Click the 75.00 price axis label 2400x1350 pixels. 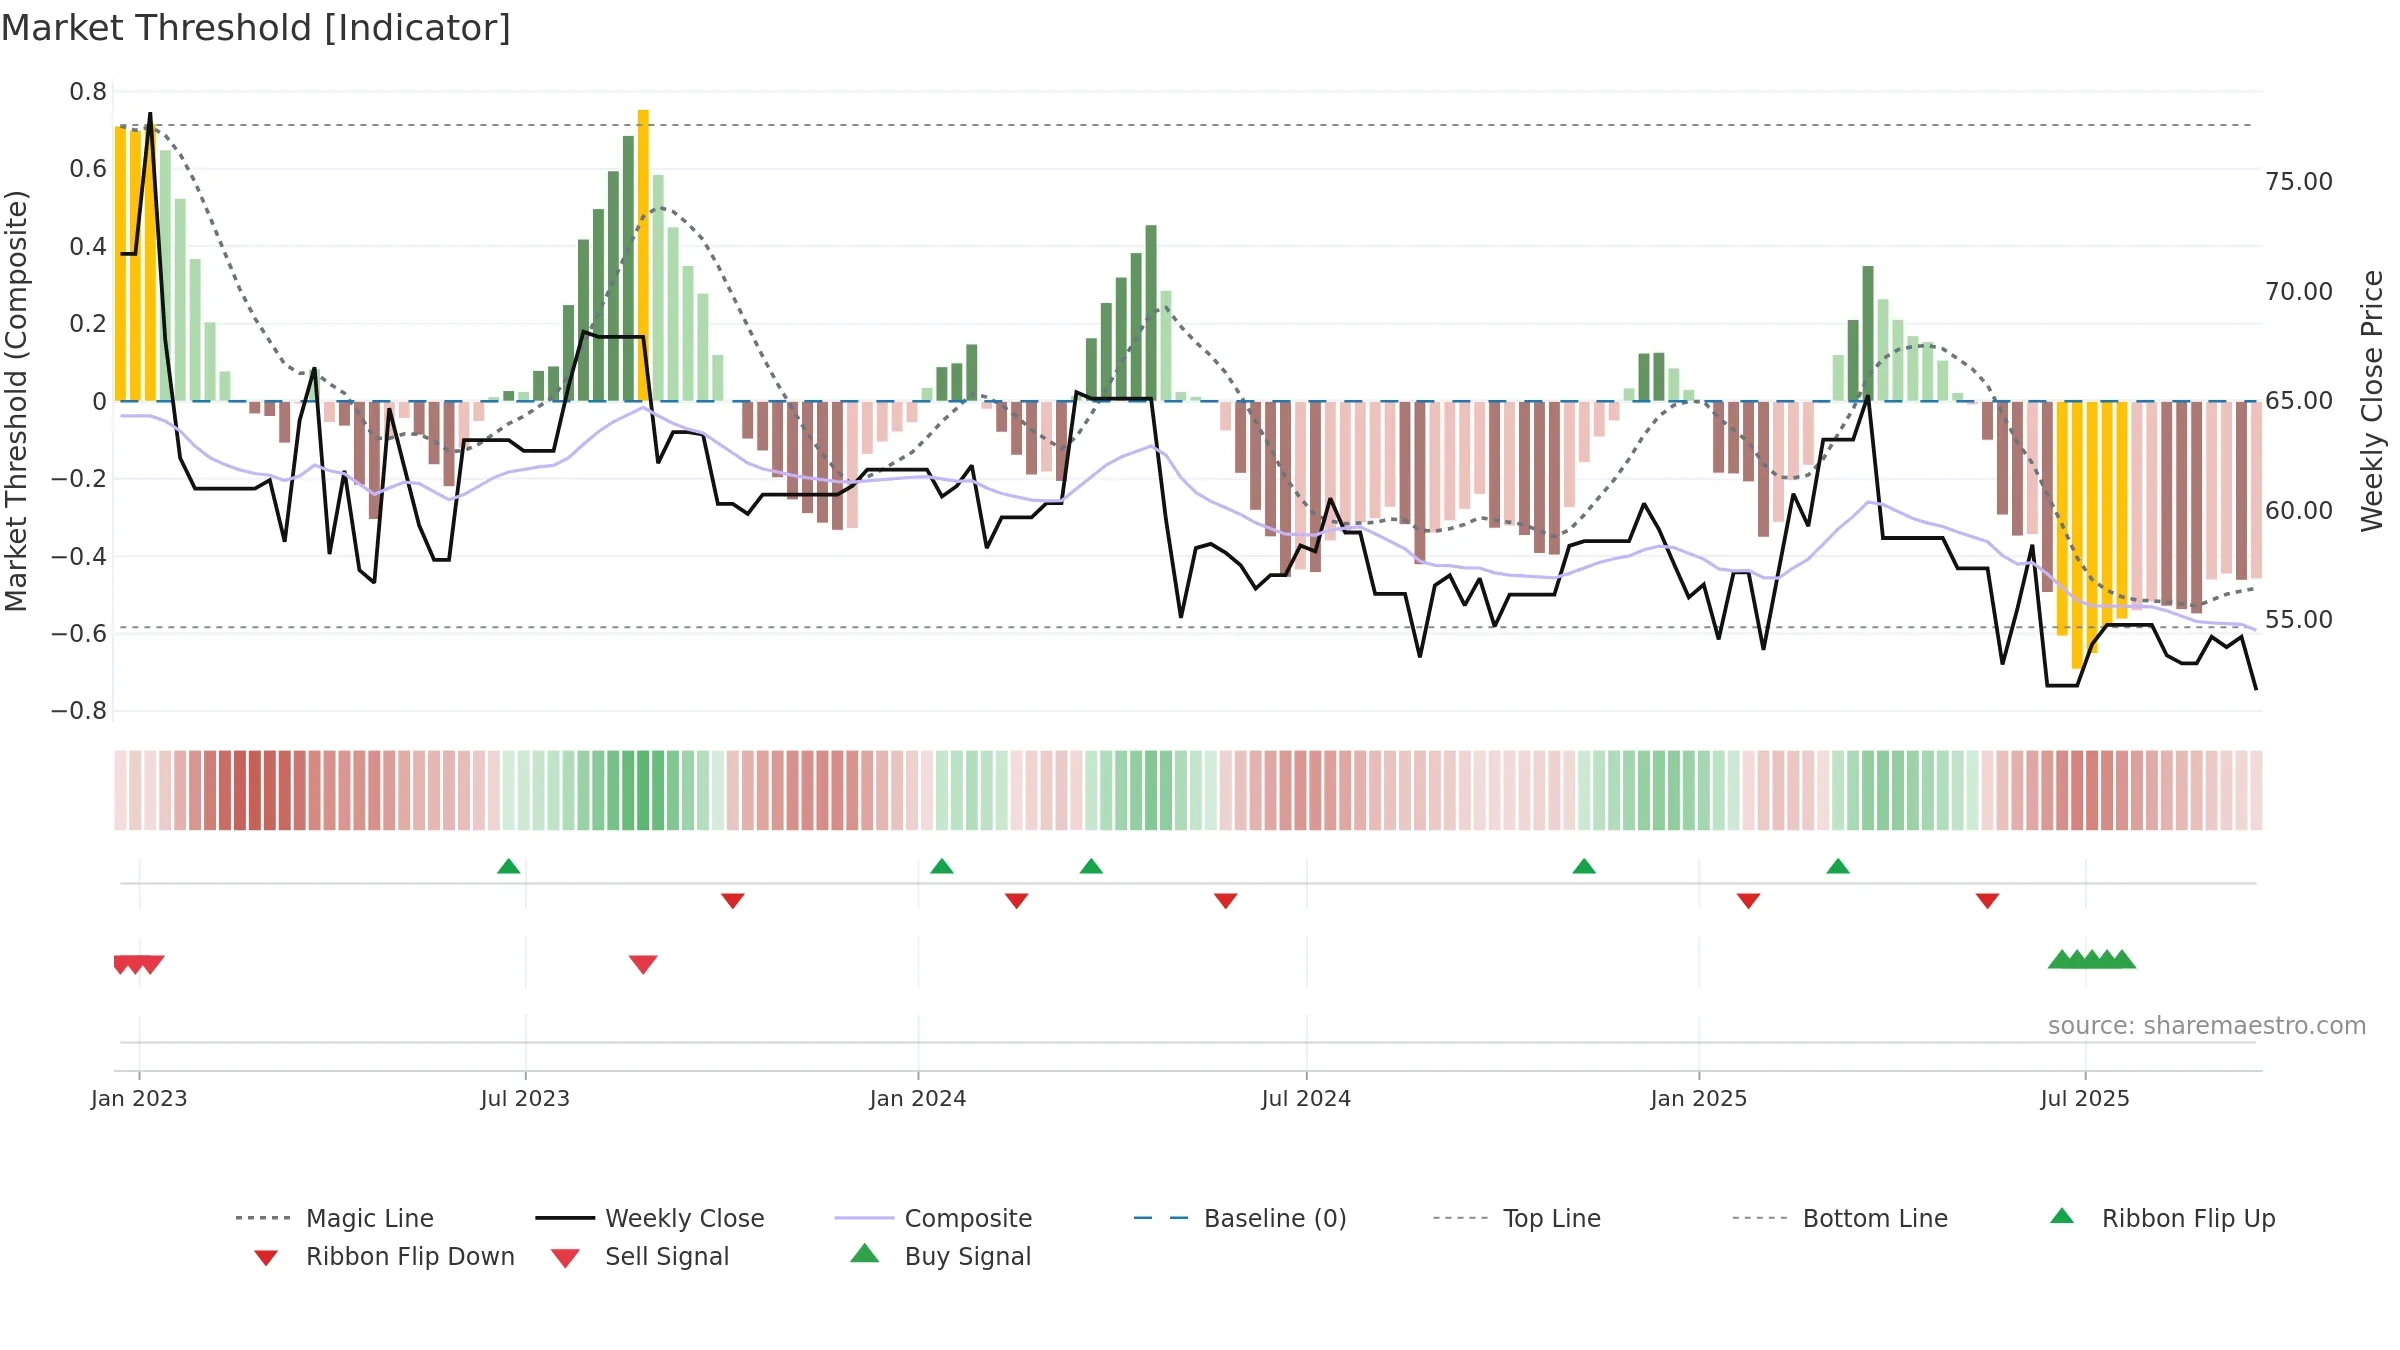click(2299, 182)
